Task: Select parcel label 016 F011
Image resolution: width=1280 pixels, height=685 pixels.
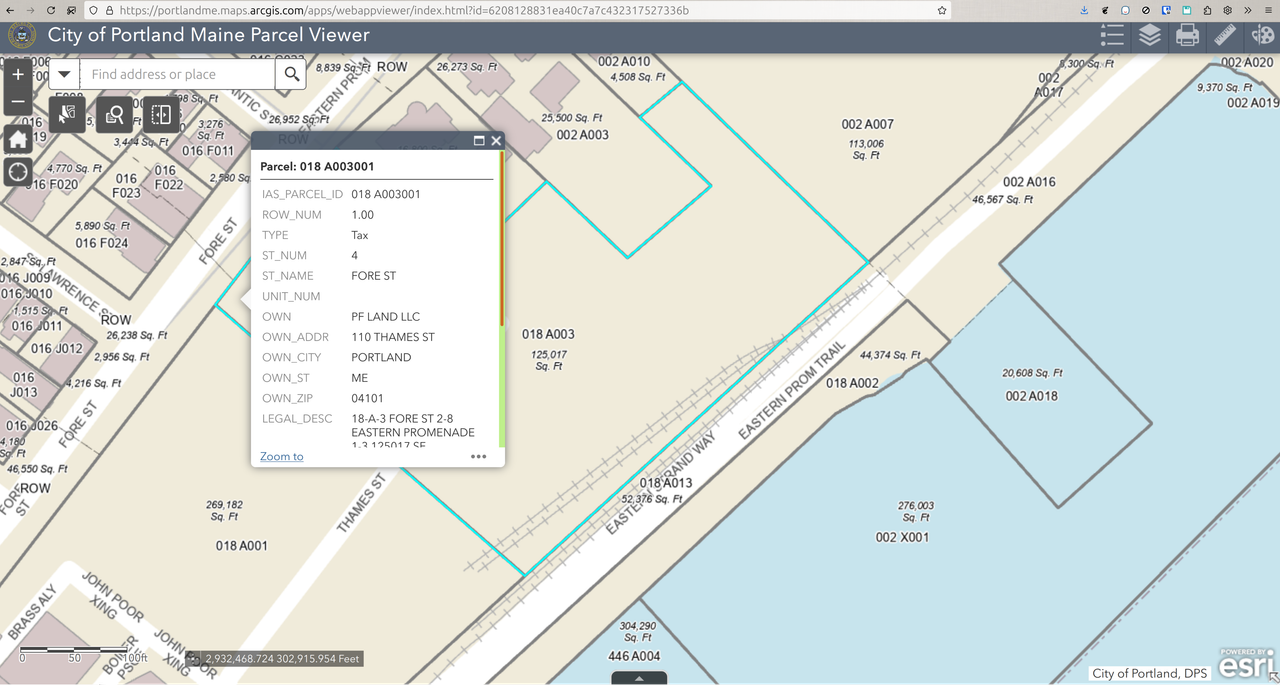Action: click(207, 151)
